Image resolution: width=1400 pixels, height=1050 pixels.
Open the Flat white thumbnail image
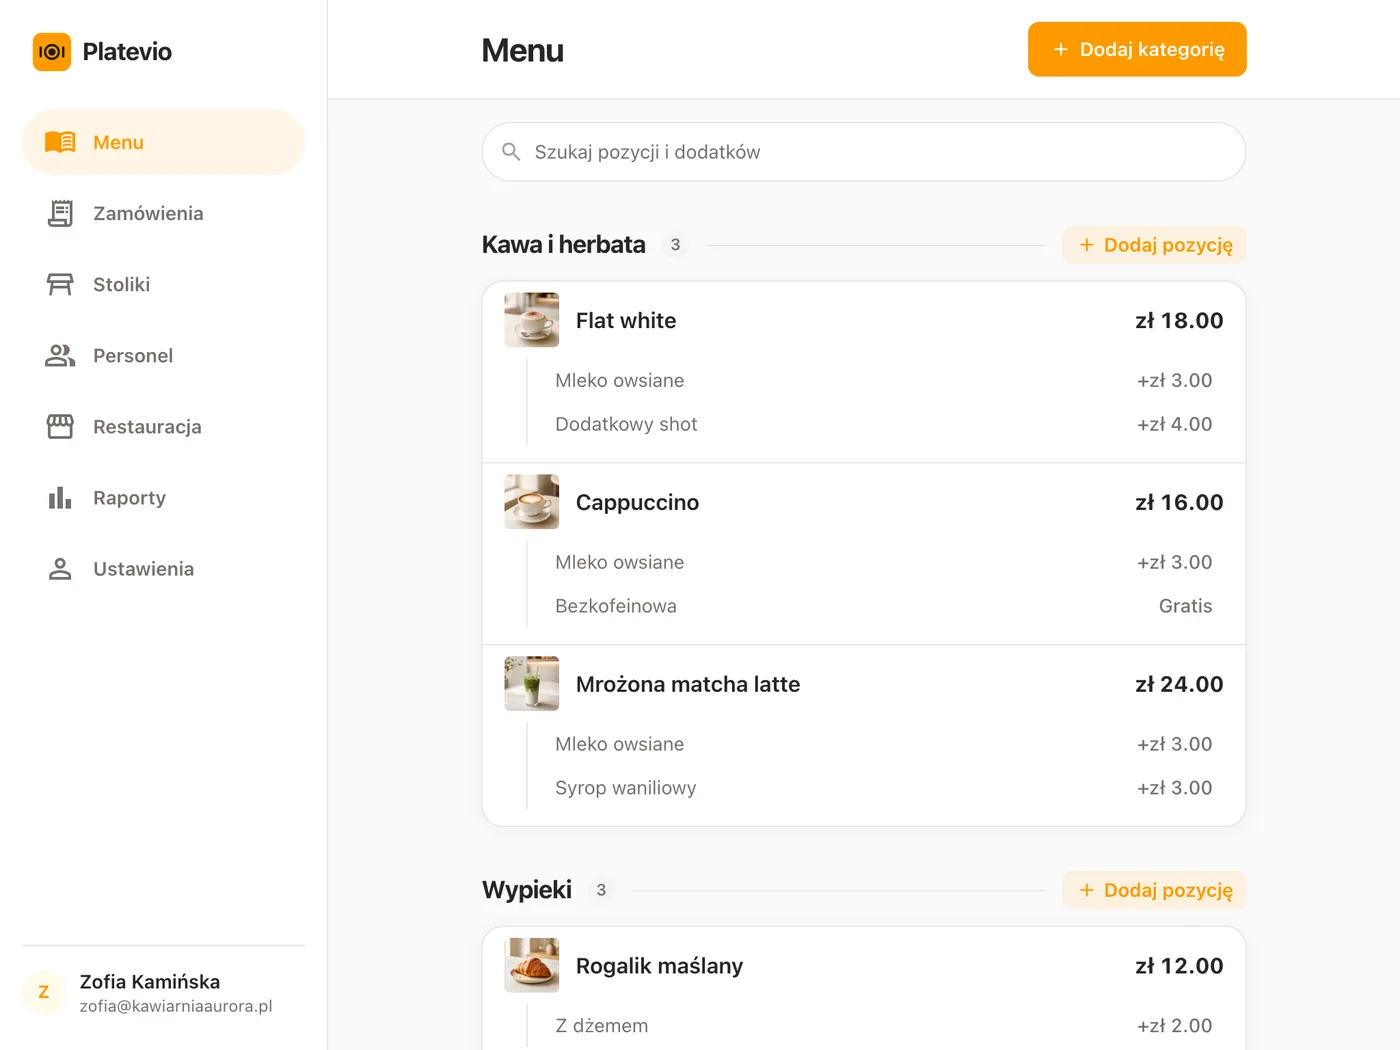click(x=532, y=320)
